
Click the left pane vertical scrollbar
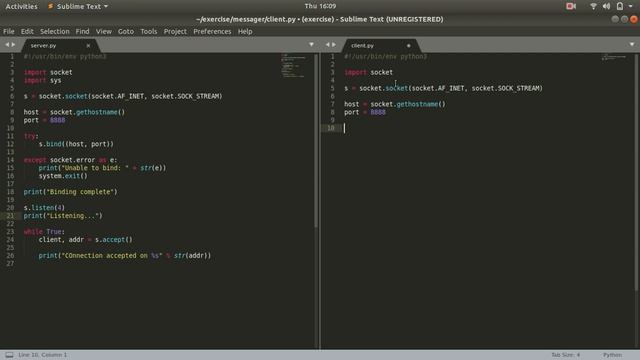coord(316,141)
